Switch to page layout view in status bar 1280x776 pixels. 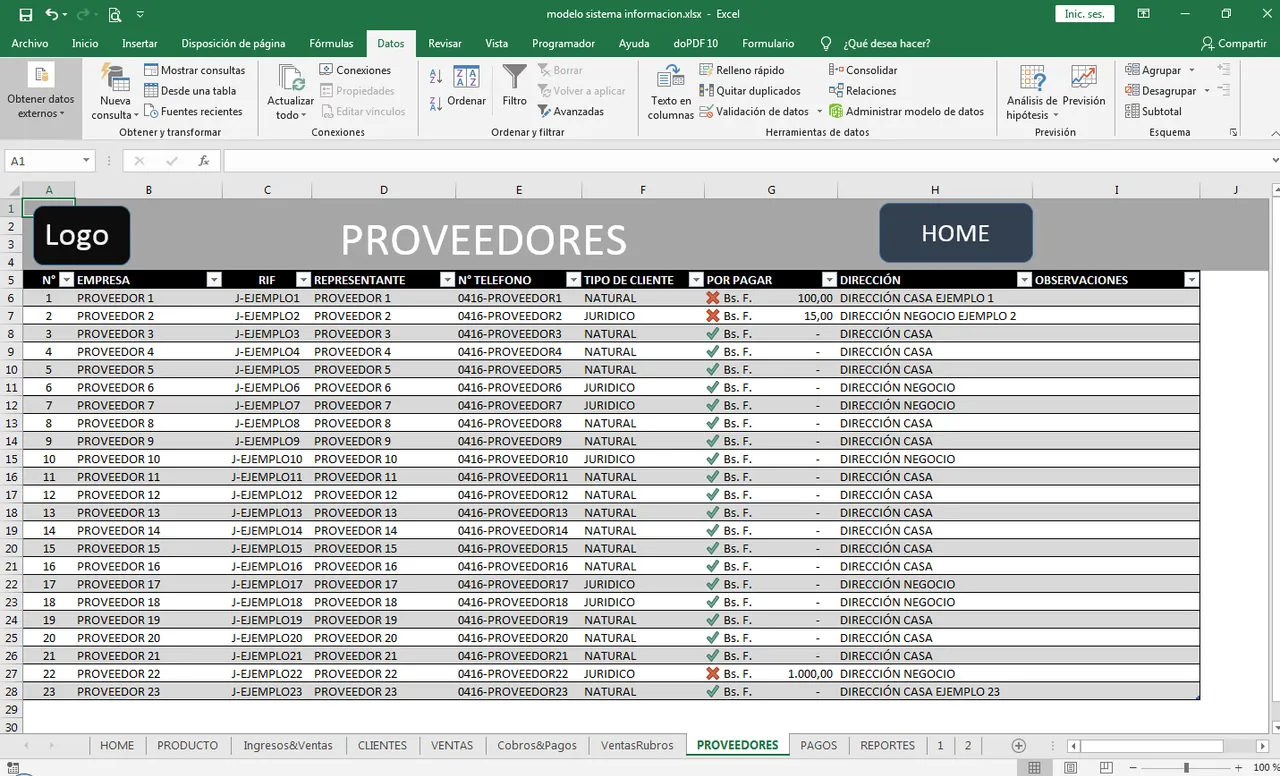pyautogui.click(x=1071, y=768)
